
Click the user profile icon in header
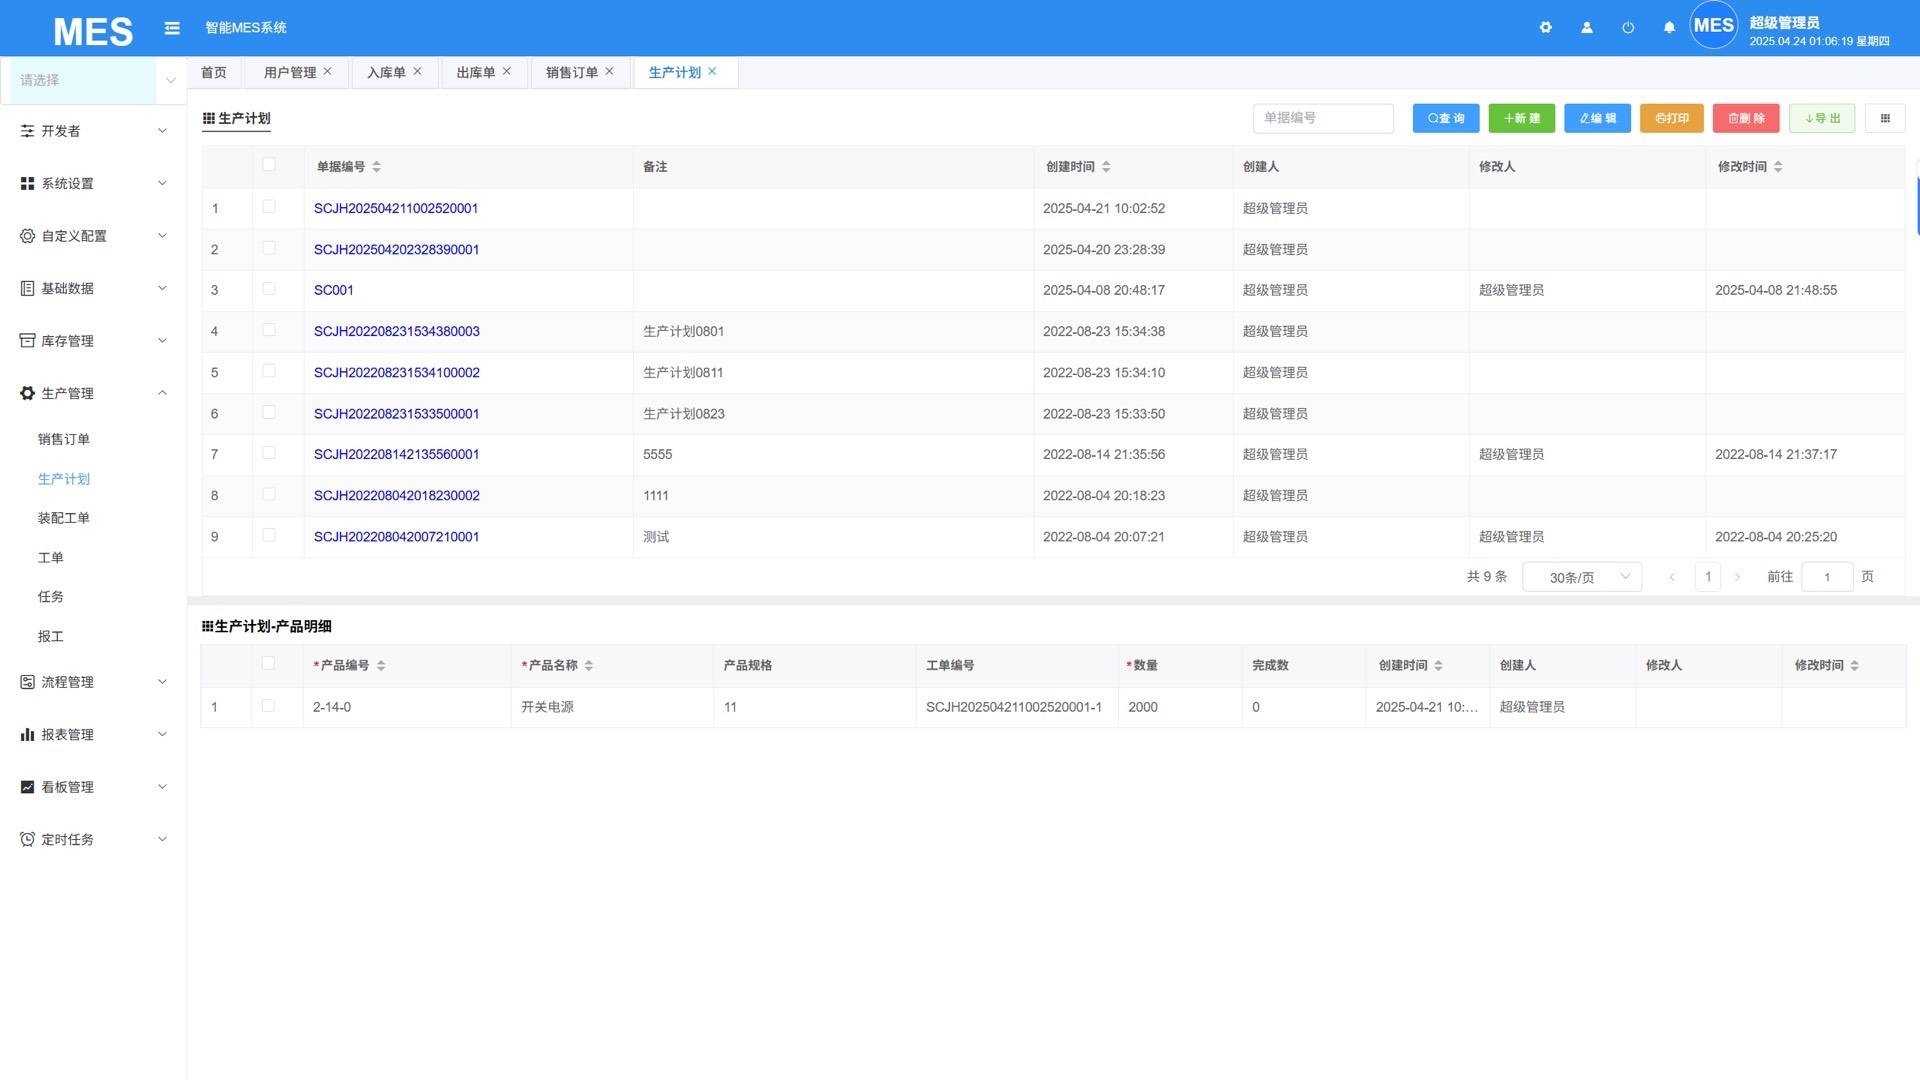tap(1586, 28)
